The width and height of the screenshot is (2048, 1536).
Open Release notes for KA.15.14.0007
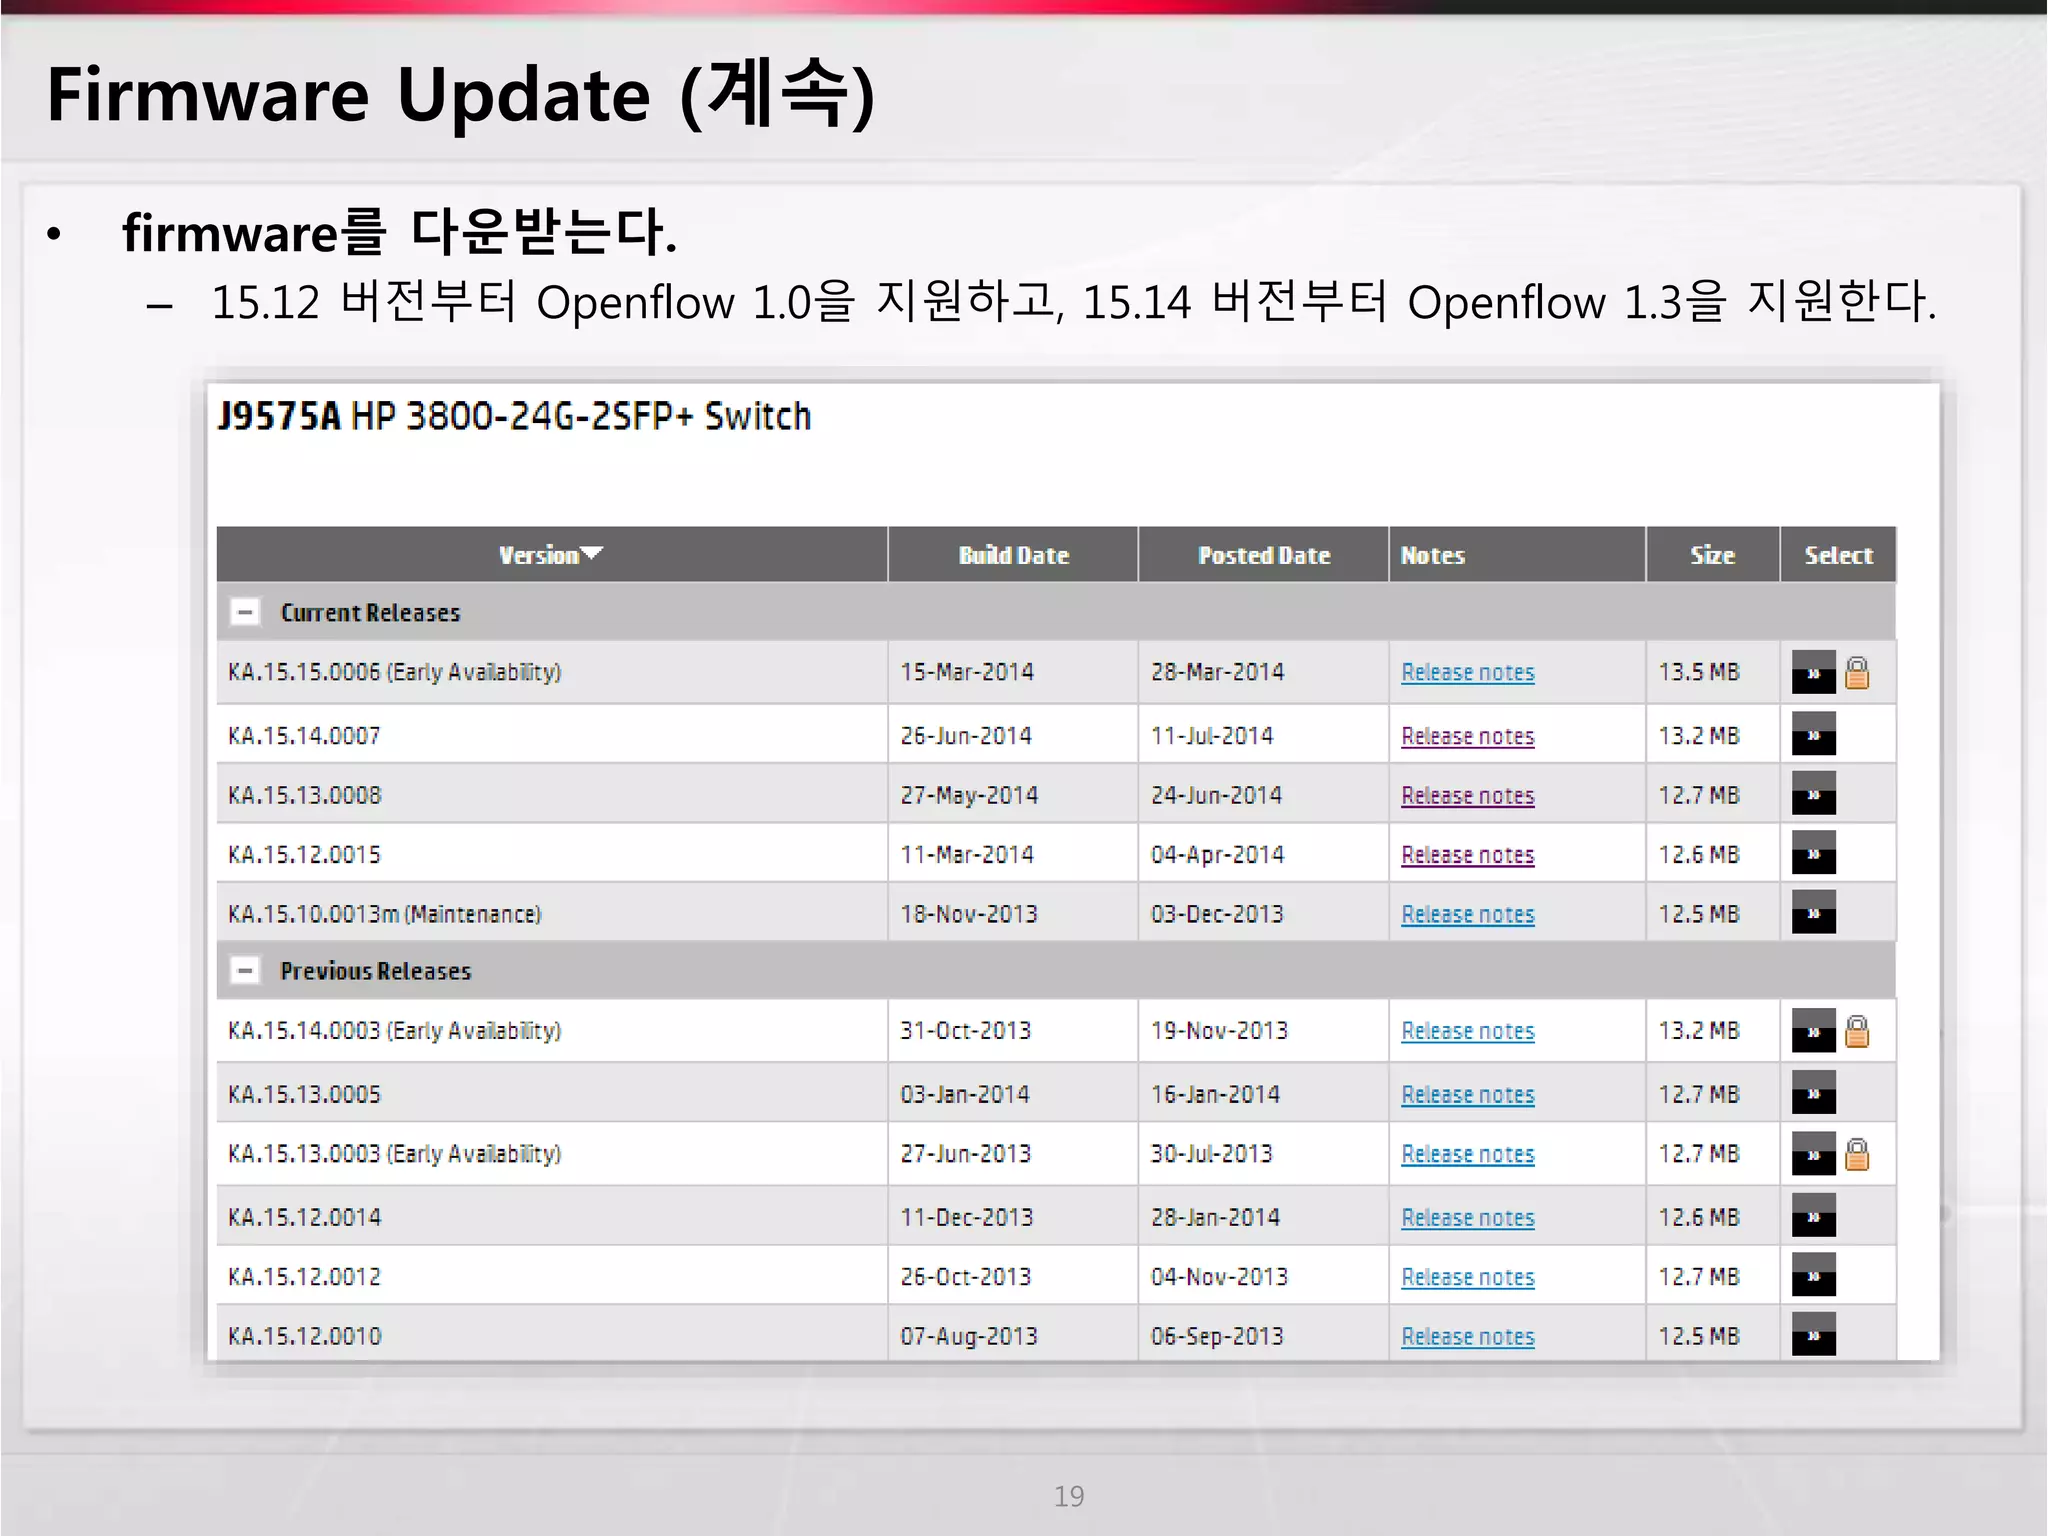1467,736
